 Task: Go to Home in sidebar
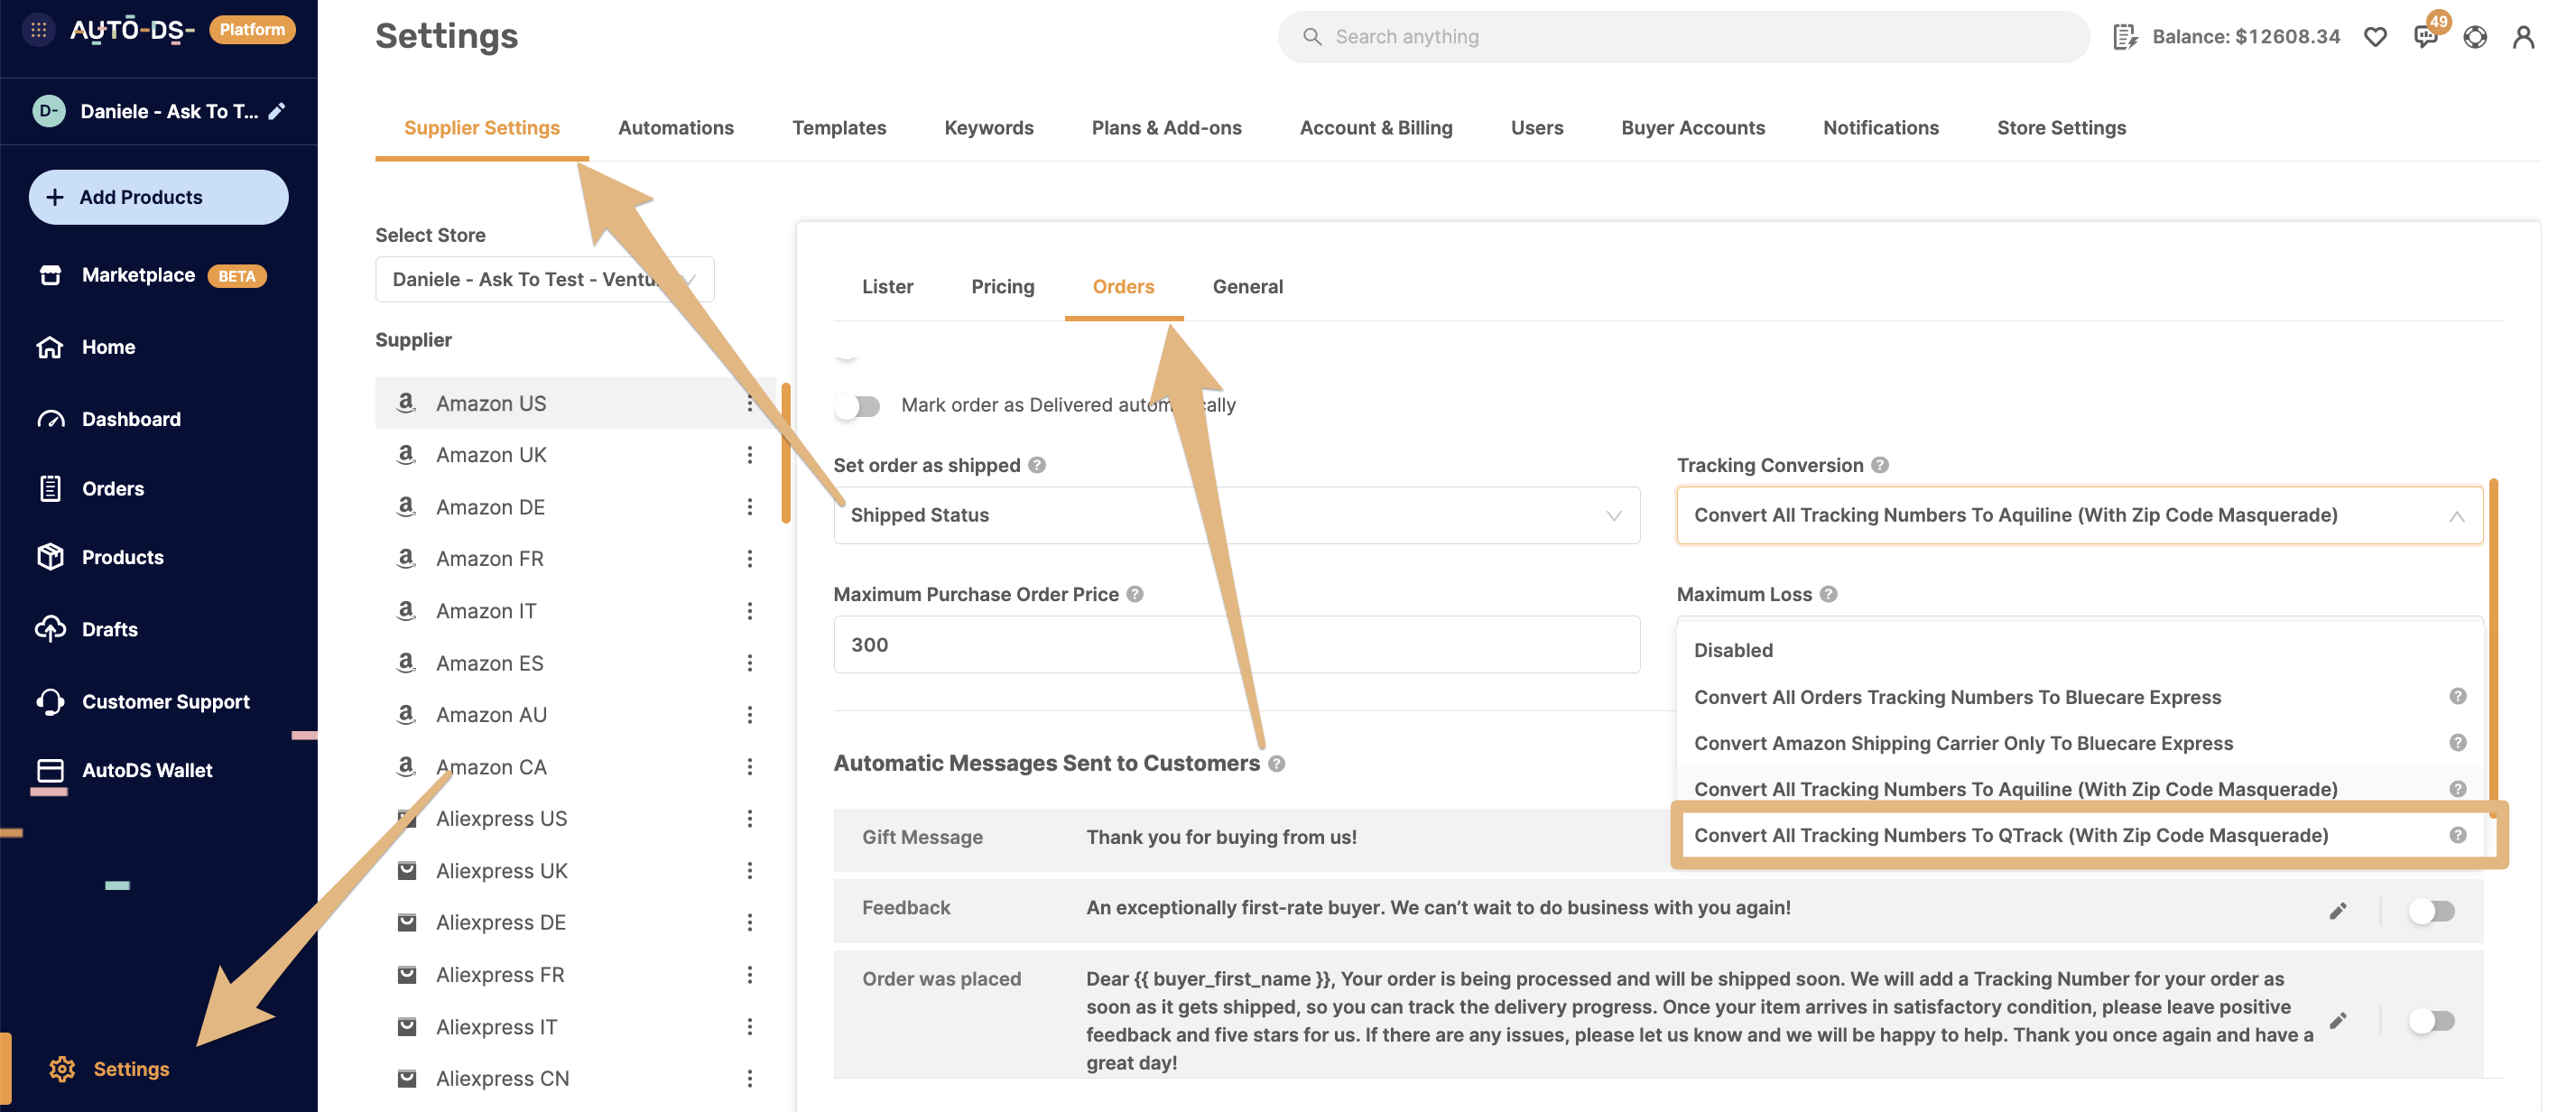86,347
